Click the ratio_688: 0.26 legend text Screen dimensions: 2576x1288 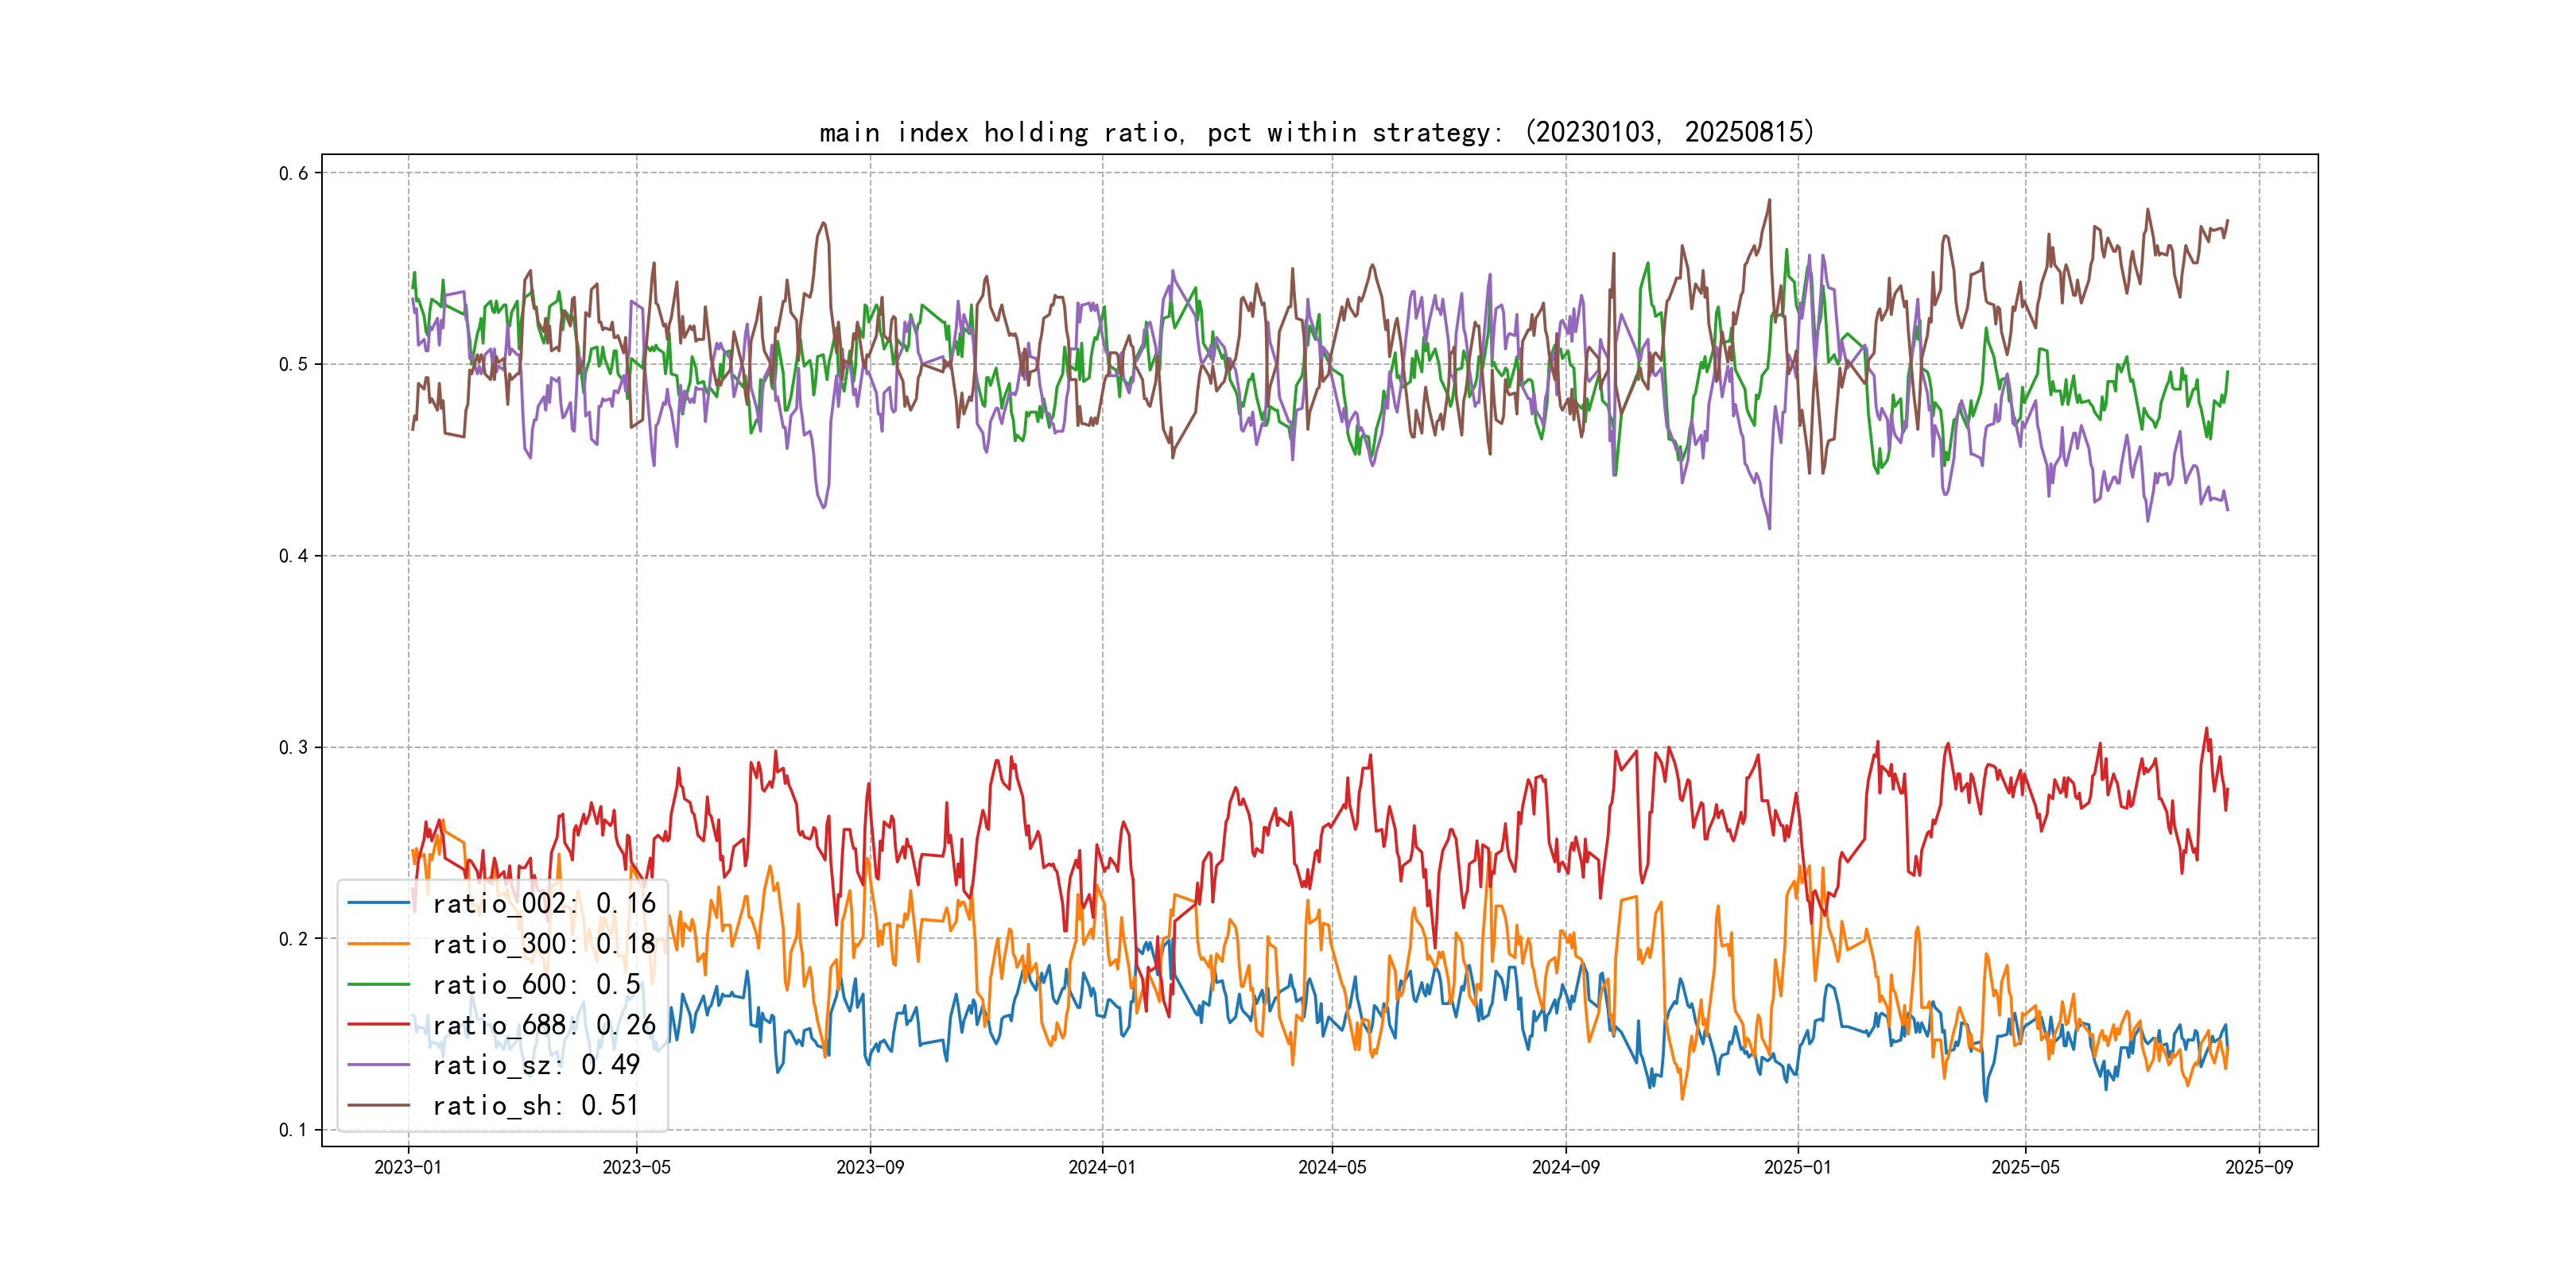tap(543, 1025)
